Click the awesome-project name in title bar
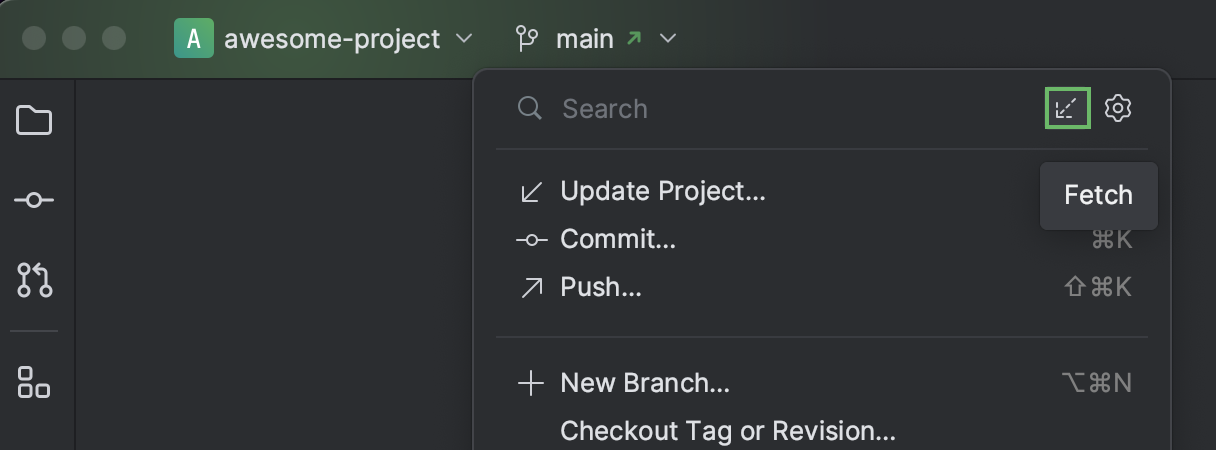1216x450 pixels. (332, 39)
